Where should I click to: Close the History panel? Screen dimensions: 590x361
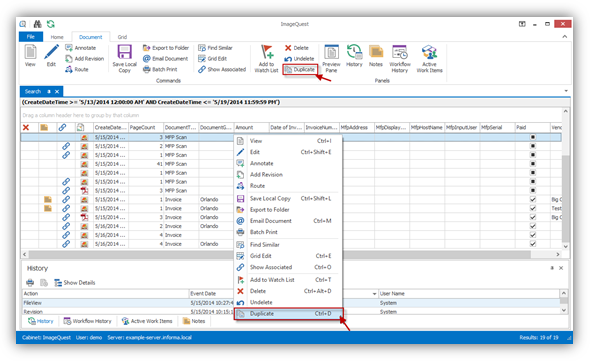561,268
